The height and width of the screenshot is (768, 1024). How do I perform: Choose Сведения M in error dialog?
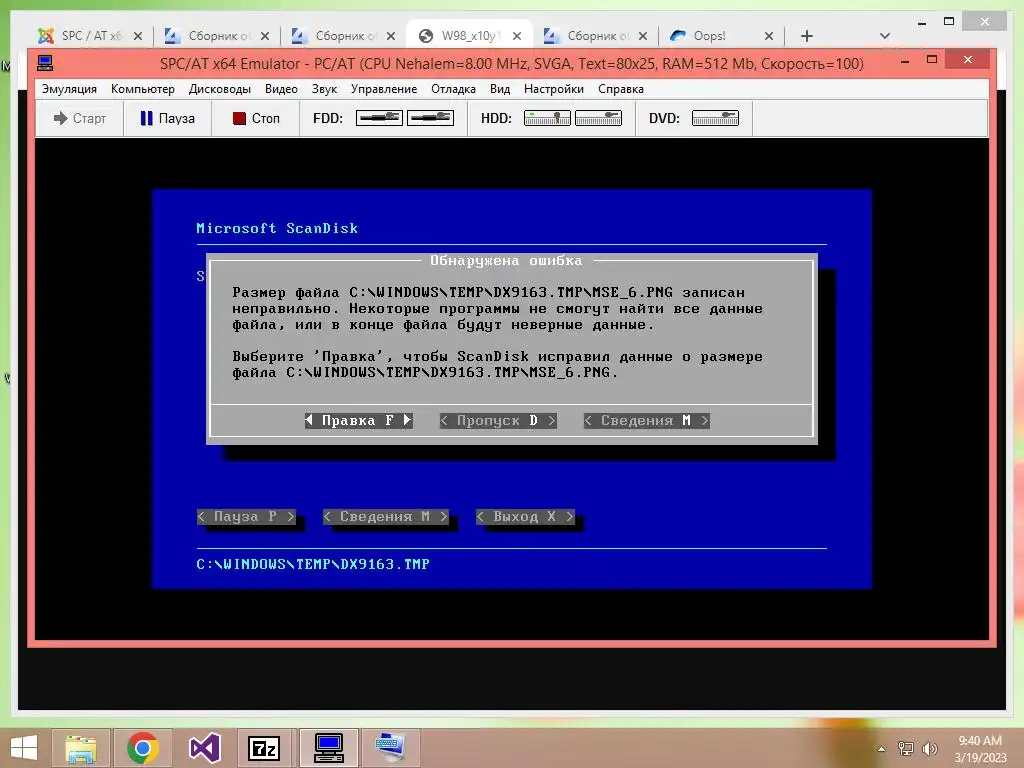(647, 421)
